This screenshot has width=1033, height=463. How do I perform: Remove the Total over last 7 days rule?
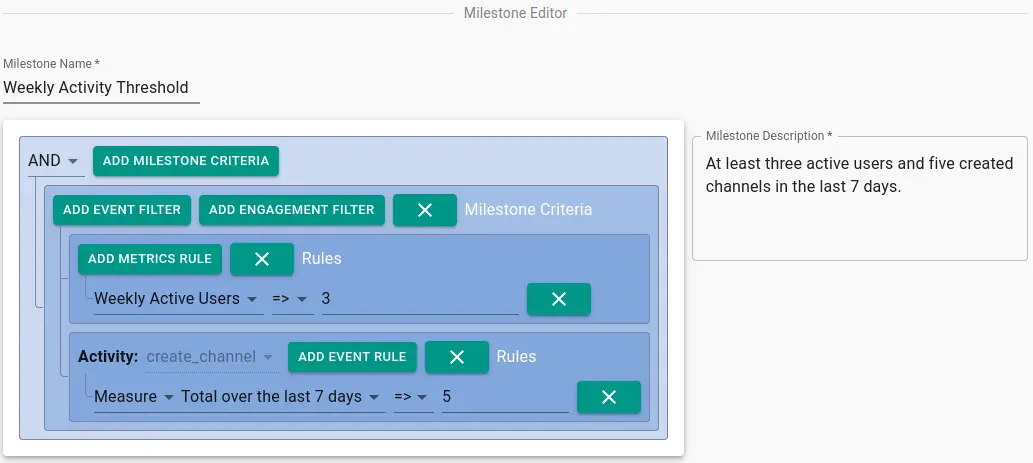(609, 397)
